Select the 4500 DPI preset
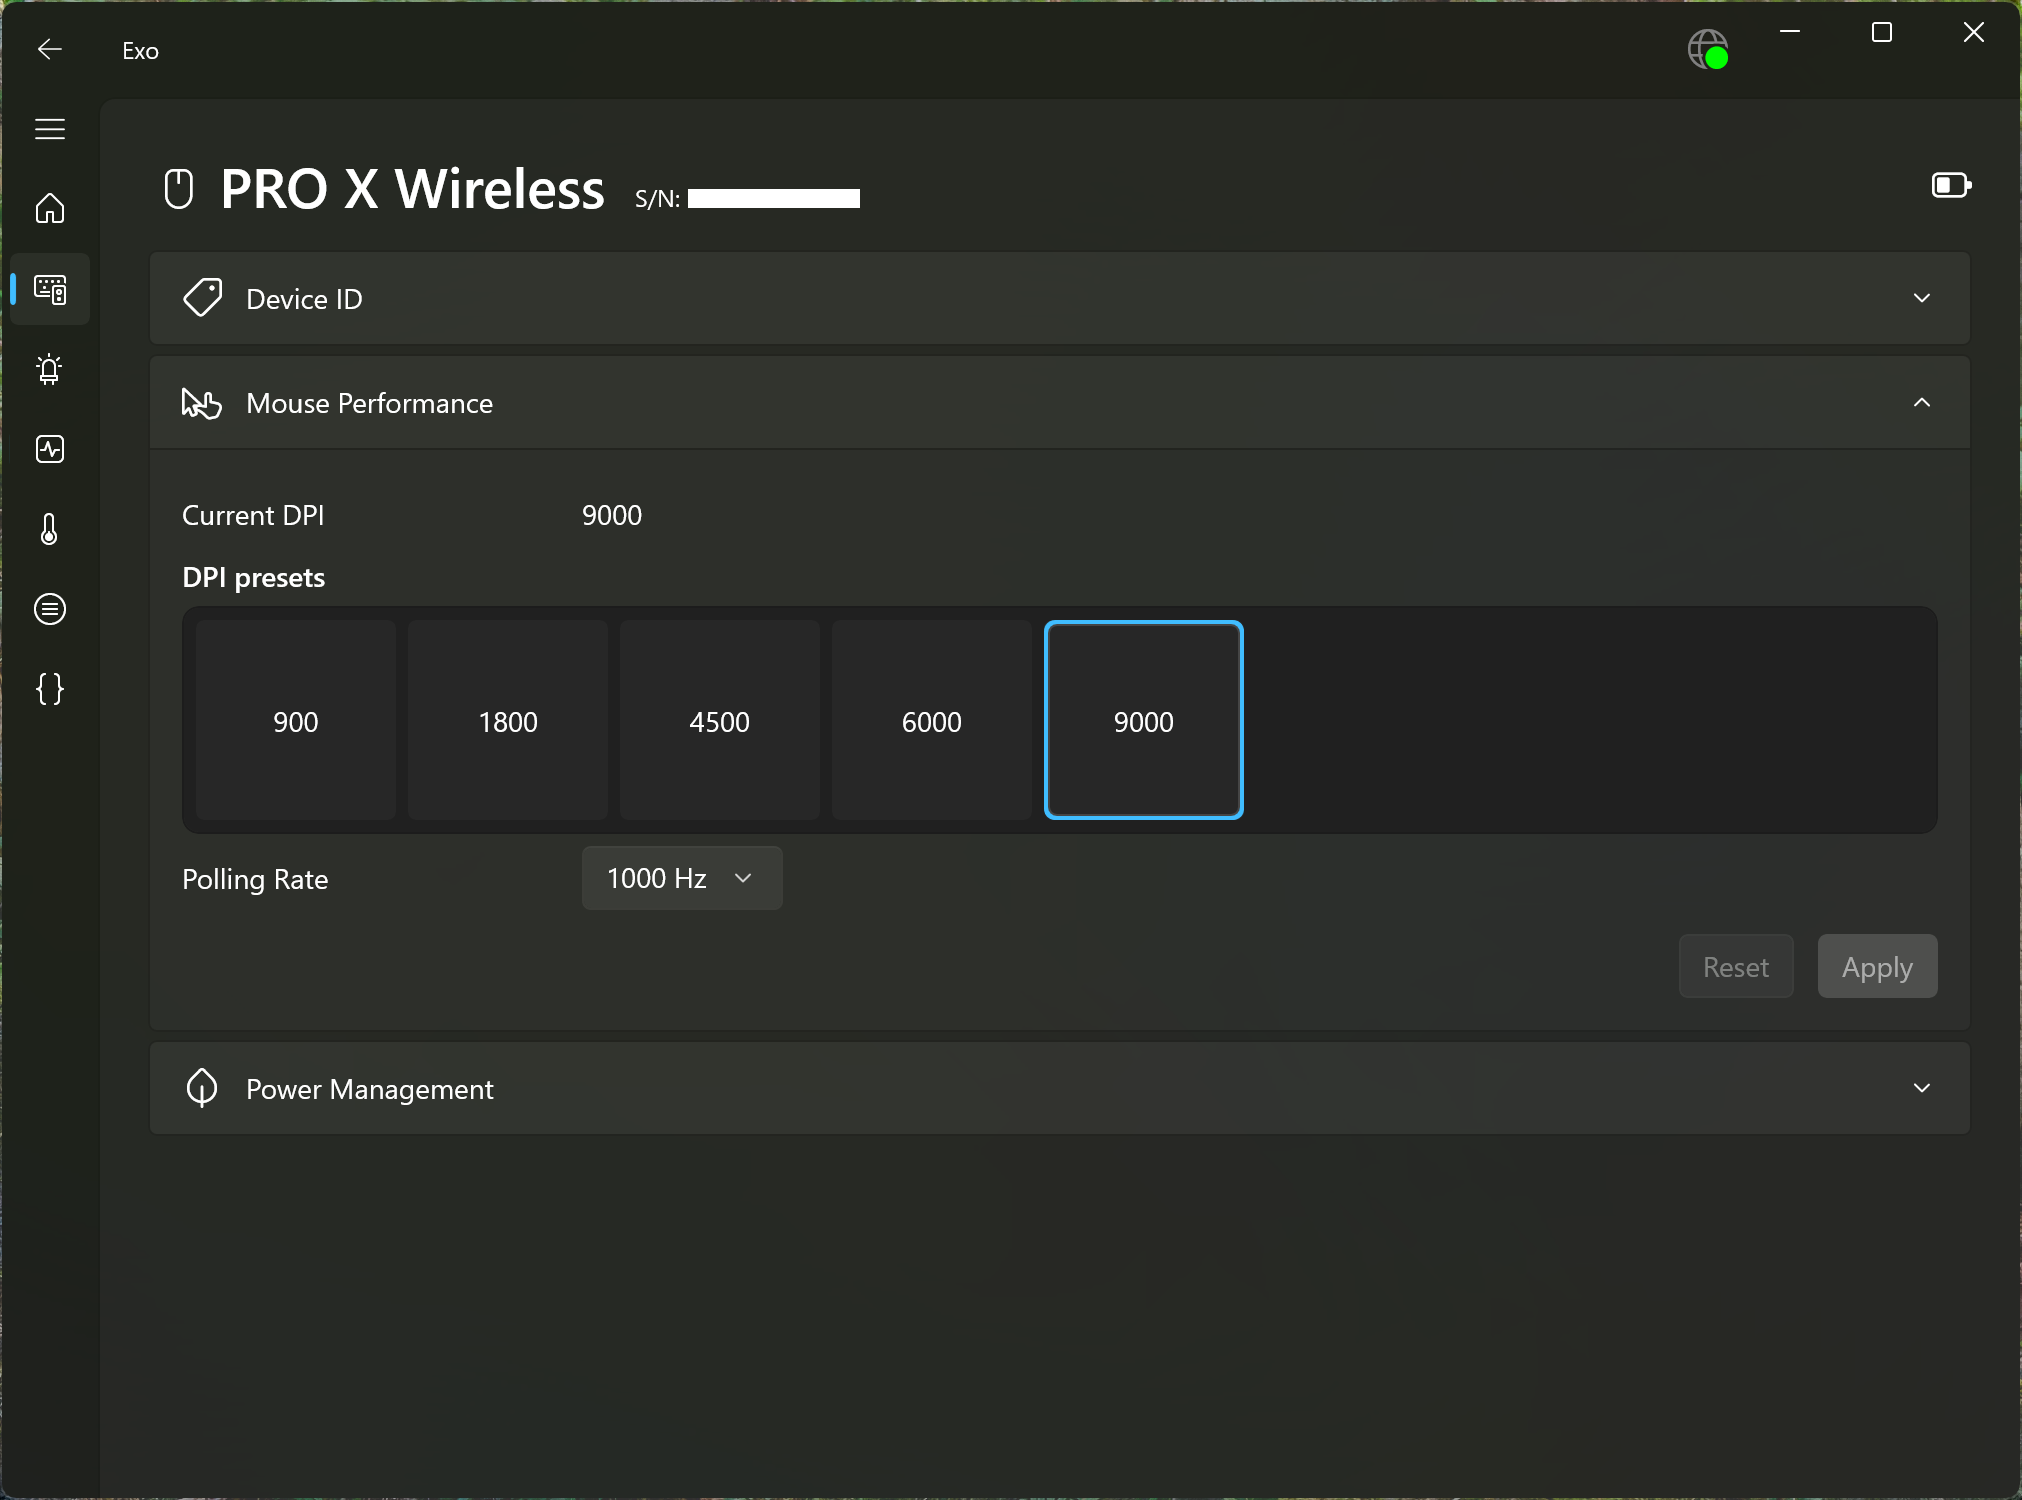 coord(720,721)
